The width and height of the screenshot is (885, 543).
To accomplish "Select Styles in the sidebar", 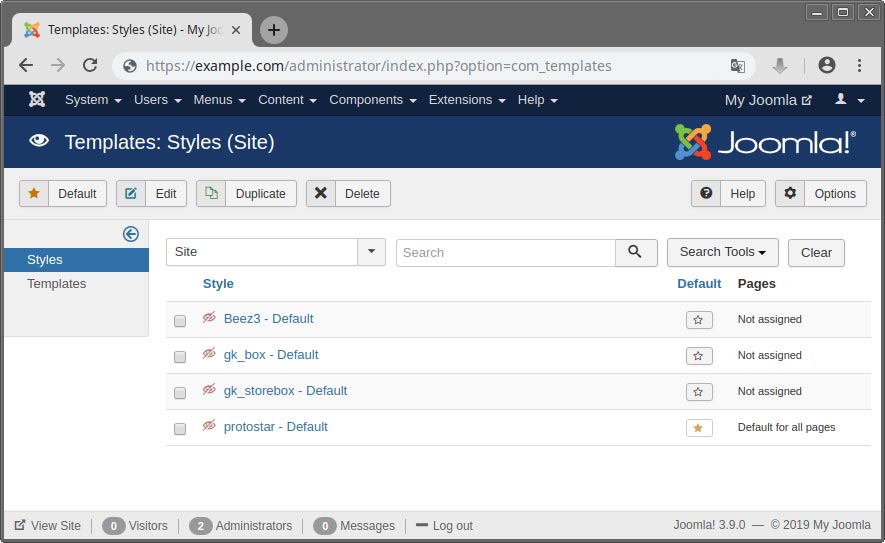I will 76,260.
